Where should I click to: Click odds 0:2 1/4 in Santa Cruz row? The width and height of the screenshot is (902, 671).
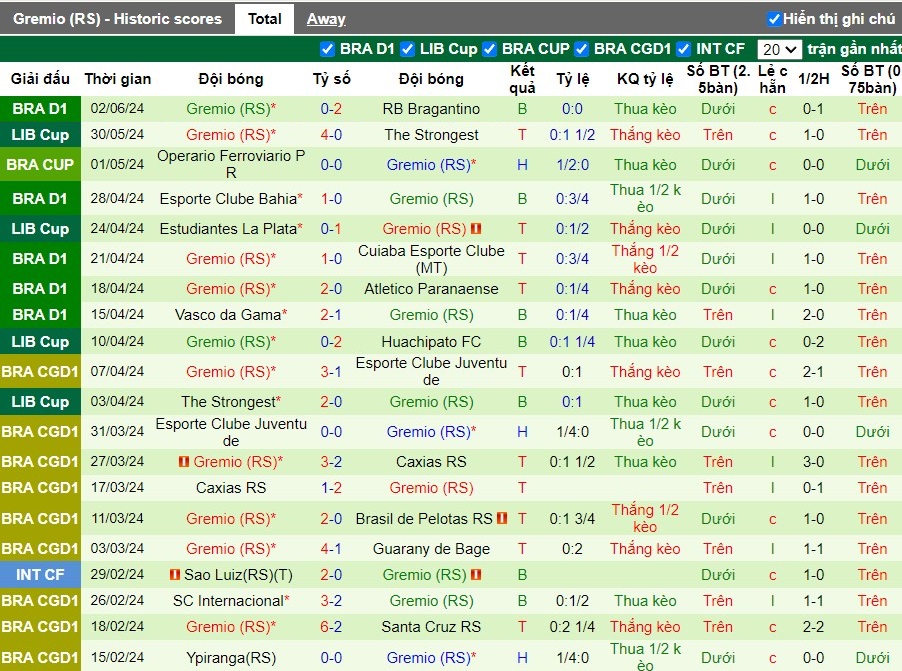click(x=572, y=627)
